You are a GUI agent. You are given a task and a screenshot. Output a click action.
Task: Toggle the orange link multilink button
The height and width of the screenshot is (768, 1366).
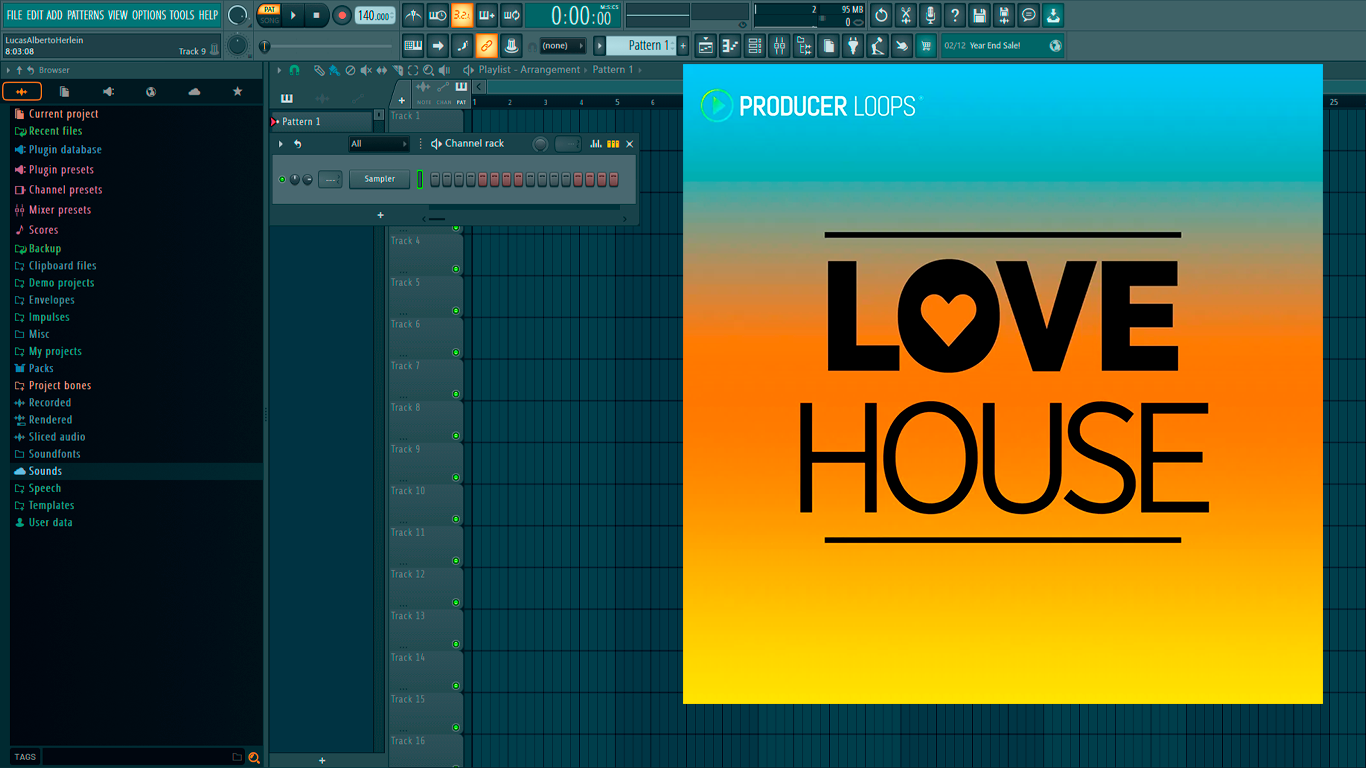486,45
